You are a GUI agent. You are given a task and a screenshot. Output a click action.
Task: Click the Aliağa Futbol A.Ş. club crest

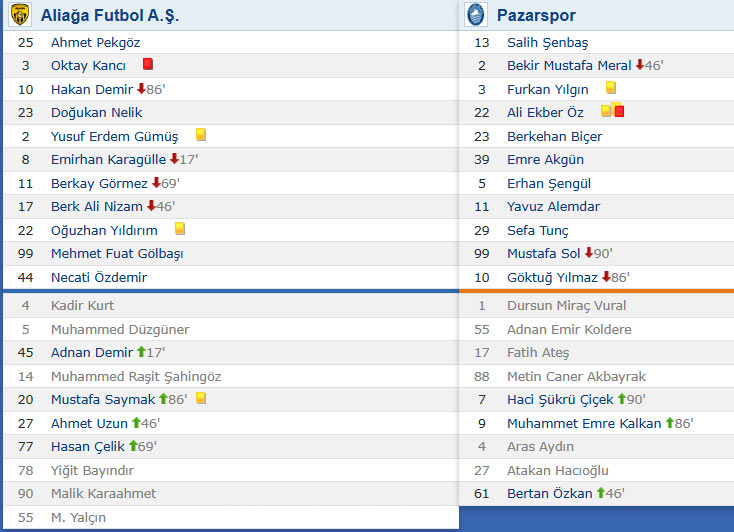[x=20, y=16]
